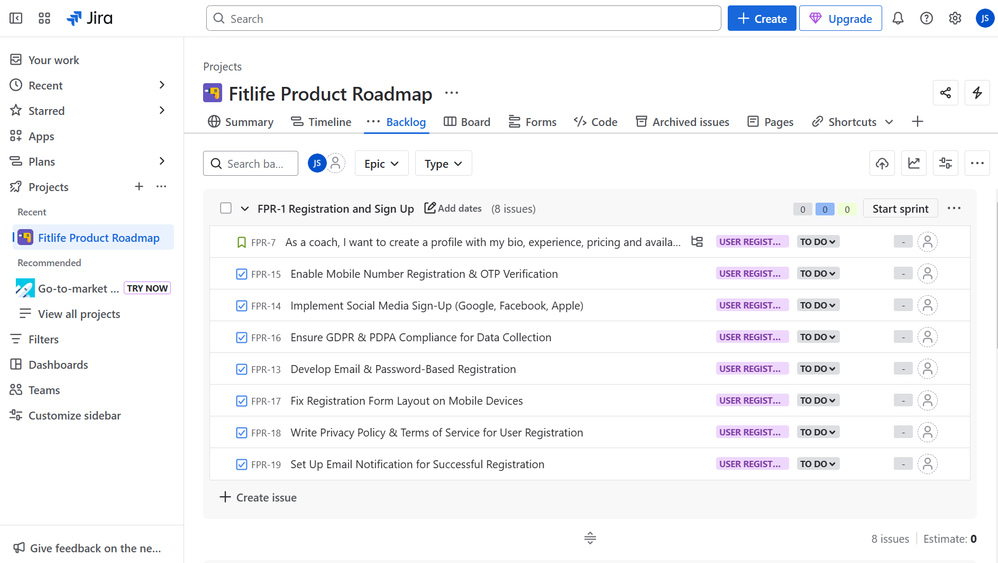The image size is (998, 563).
Task: Switch to the Timeline tab
Action: [321, 122]
